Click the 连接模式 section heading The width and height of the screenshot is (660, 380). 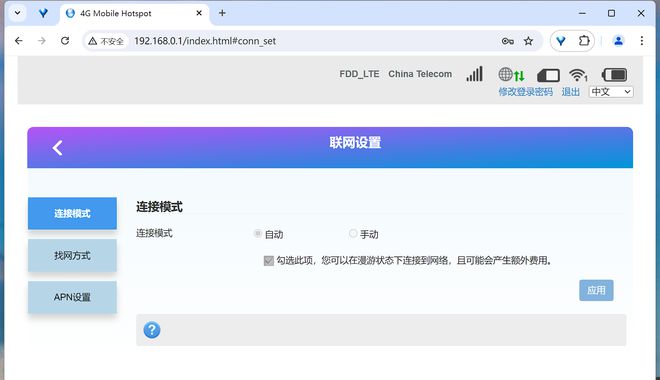[x=159, y=207]
